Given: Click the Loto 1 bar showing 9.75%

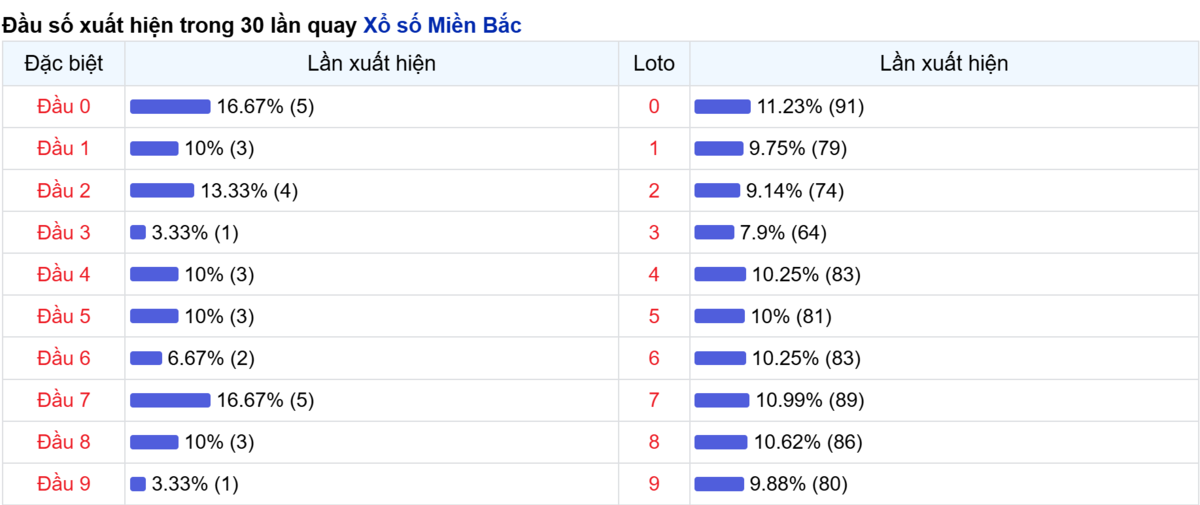Looking at the screenshot, I should click(x=719, y=148).
